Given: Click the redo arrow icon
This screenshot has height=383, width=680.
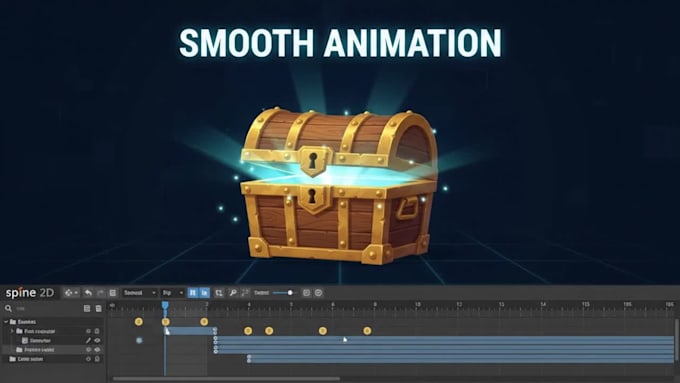Looking at the screenshot, I should [100, 293].
